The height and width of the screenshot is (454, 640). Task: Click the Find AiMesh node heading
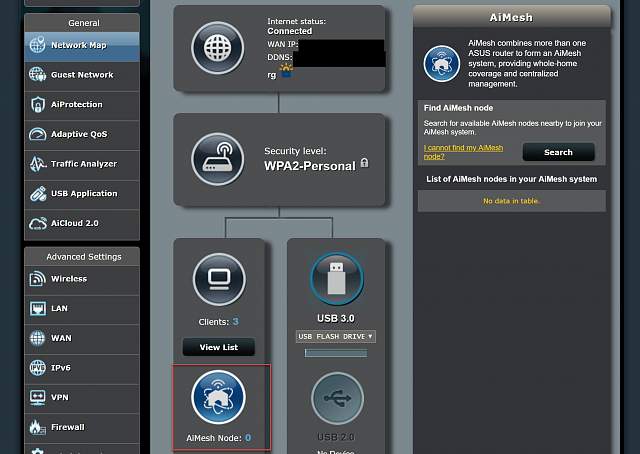pos(458,108)
